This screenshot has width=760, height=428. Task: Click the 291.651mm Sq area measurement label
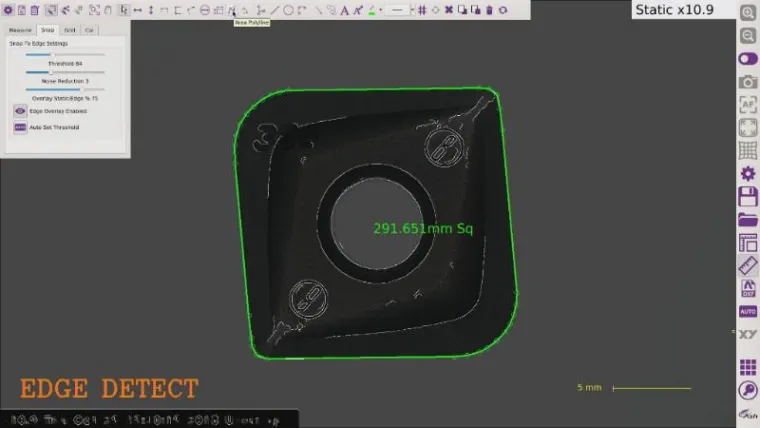(422, 228)
